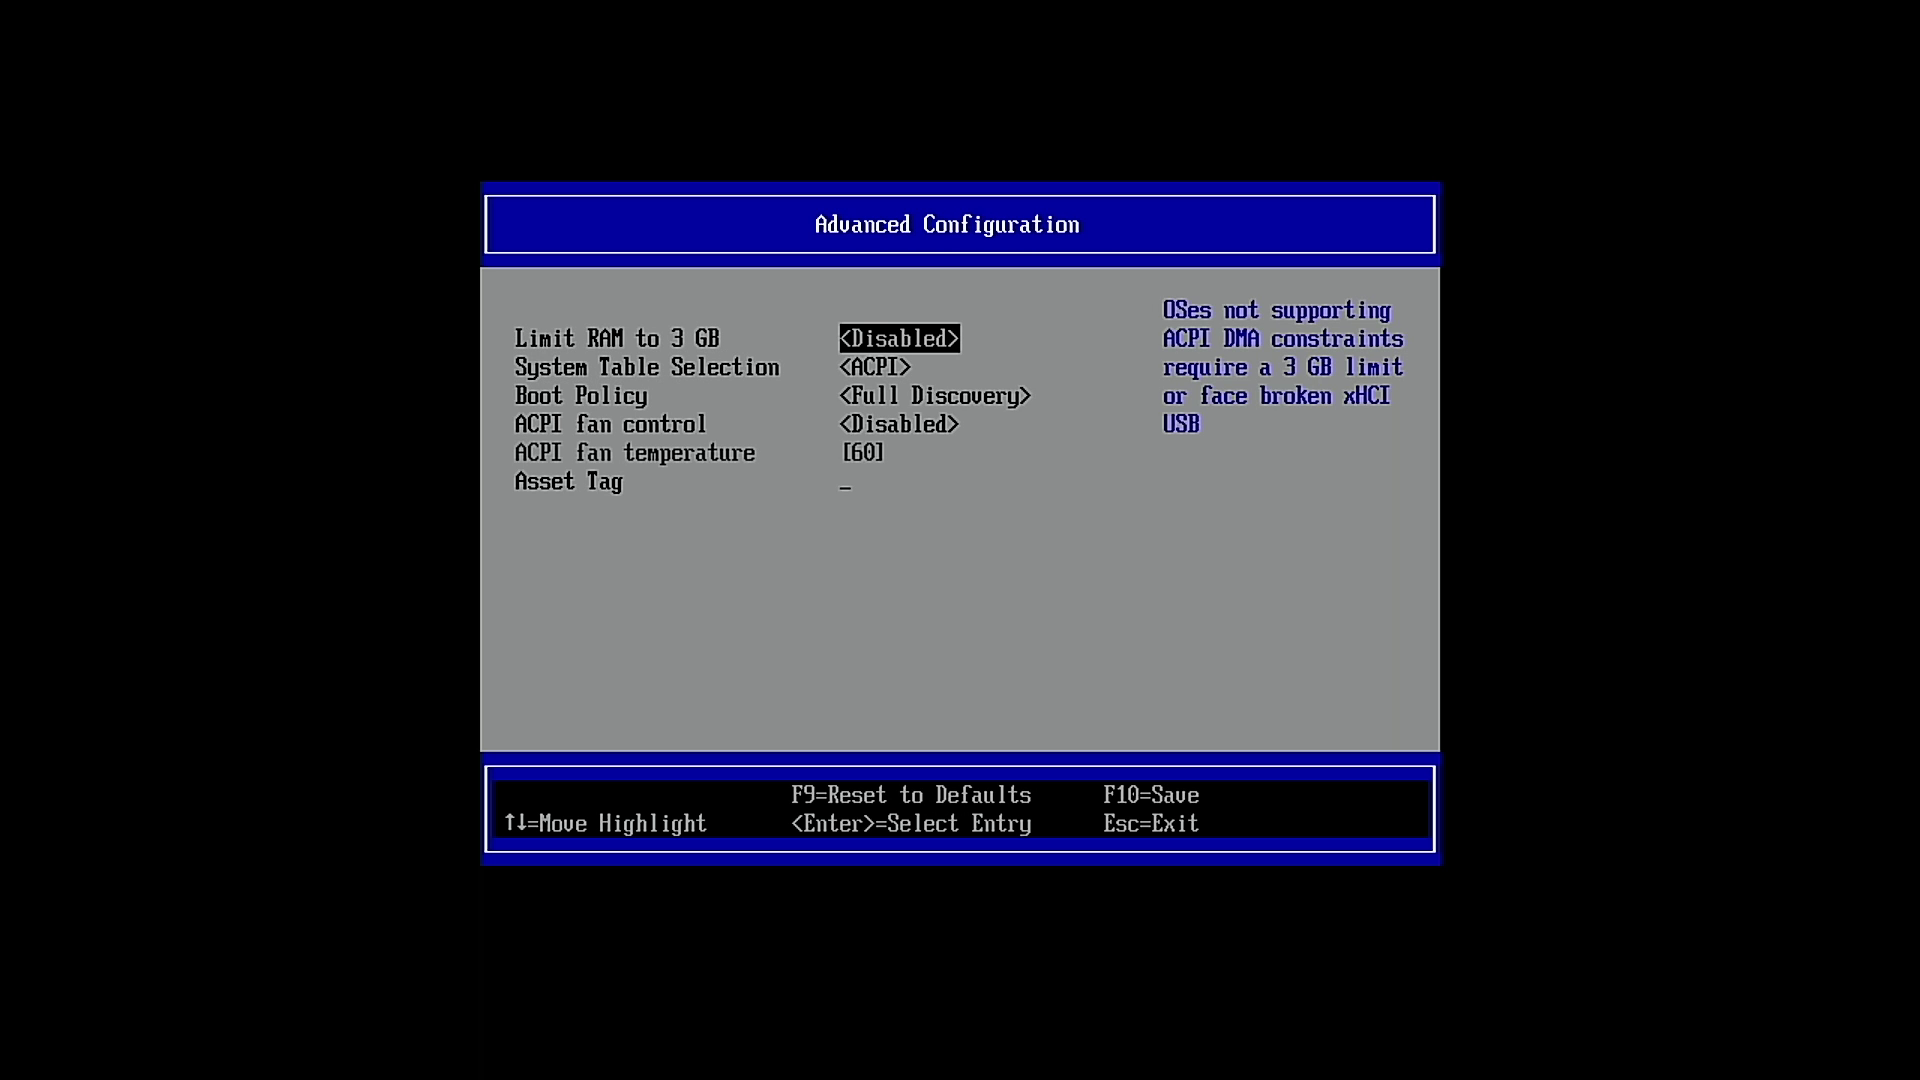Open the System Table Selection ACPI option
The height and width of the screenshot is (1080, 1920).
[875, 368]
